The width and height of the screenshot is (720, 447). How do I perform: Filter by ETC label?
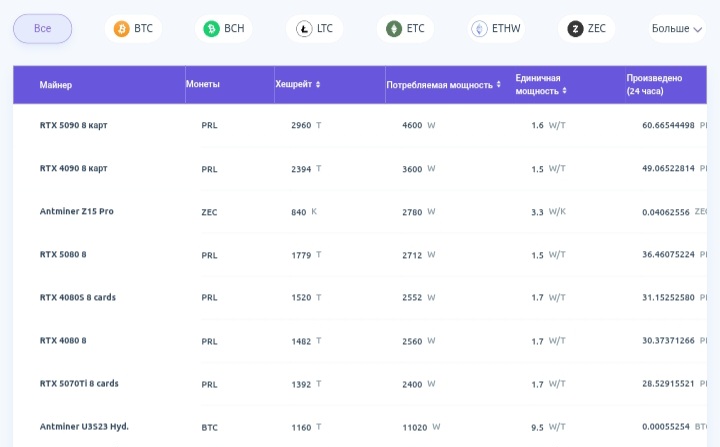pos(416,28)
